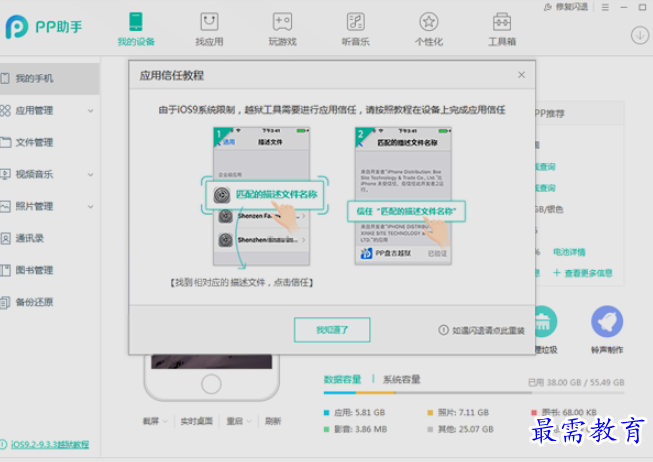Viewport: 653px width, 462px height.
Task: Click the gray 其他 25.07 GB legend swatch
Action: (430, 429)
